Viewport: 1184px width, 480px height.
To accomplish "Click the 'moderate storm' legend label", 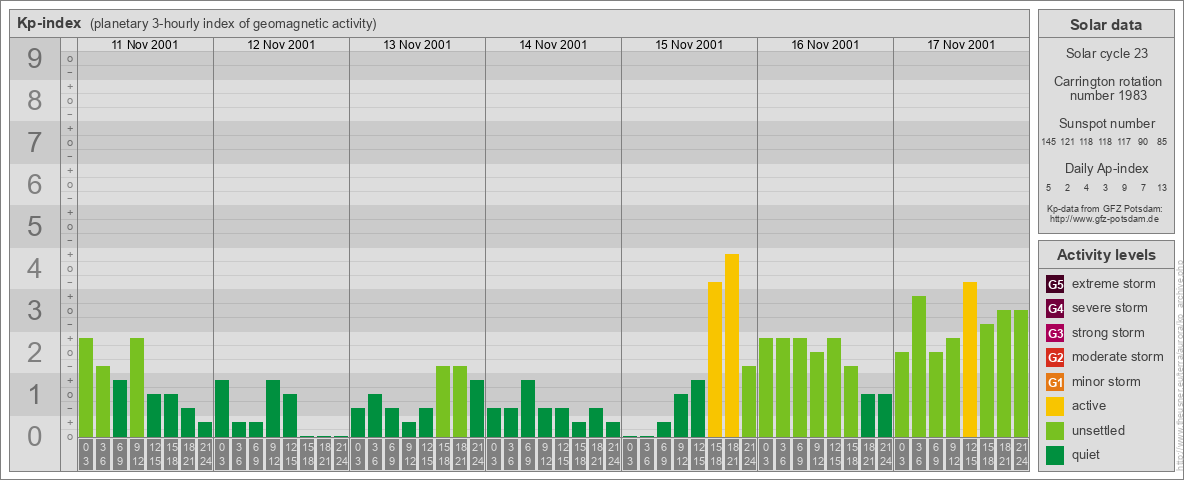I will 1118,357.
